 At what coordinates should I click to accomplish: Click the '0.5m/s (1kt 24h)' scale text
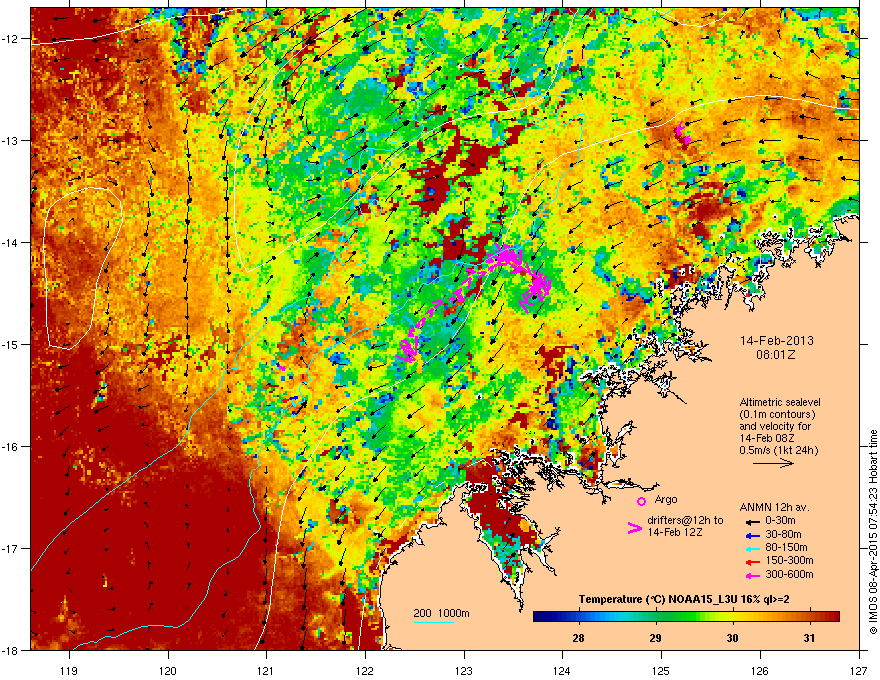click(x=779, y=450)
